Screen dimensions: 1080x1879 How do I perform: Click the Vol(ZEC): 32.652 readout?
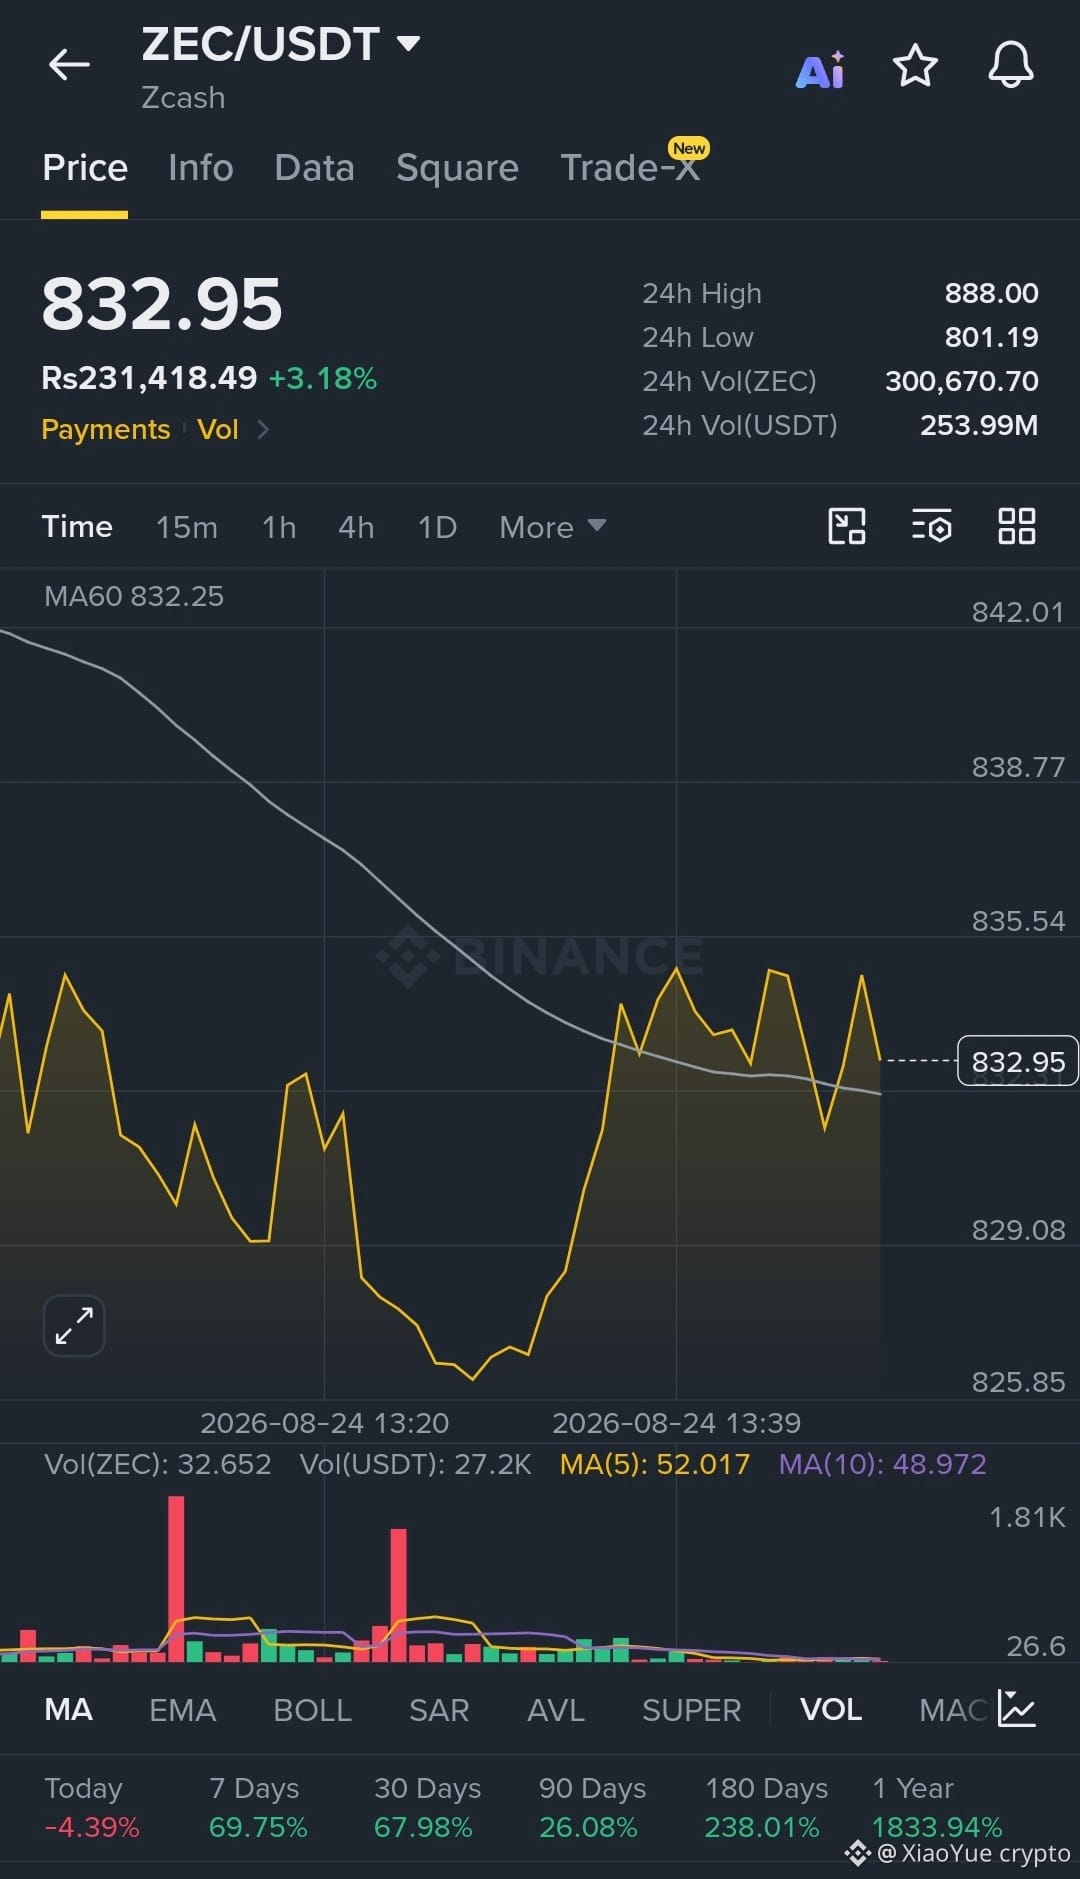(158, 1464)
